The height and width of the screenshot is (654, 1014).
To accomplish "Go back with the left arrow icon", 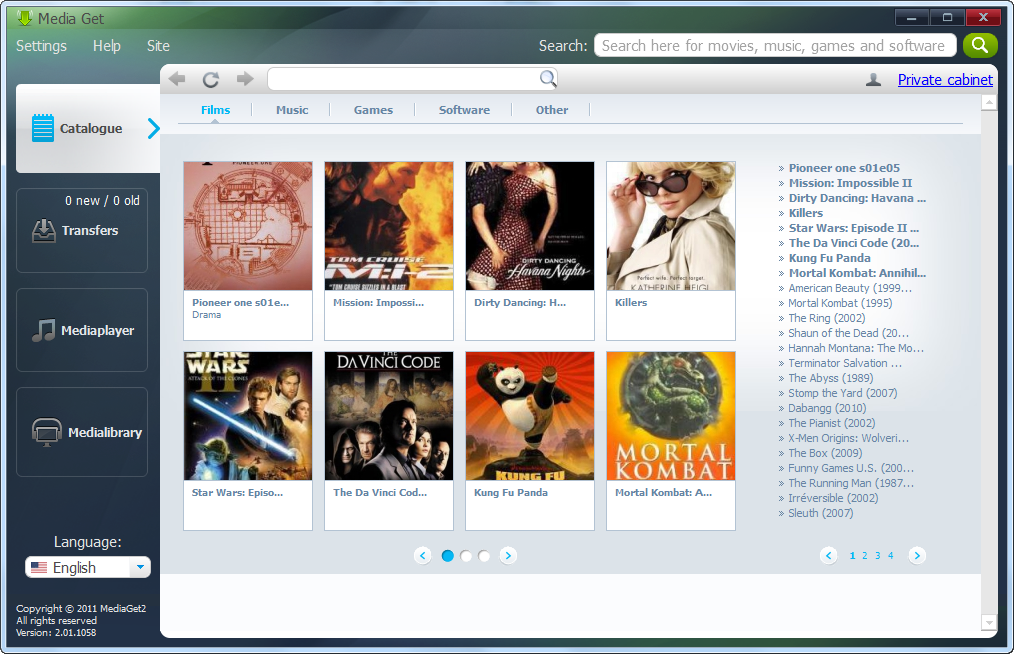I will click(177, 79).
